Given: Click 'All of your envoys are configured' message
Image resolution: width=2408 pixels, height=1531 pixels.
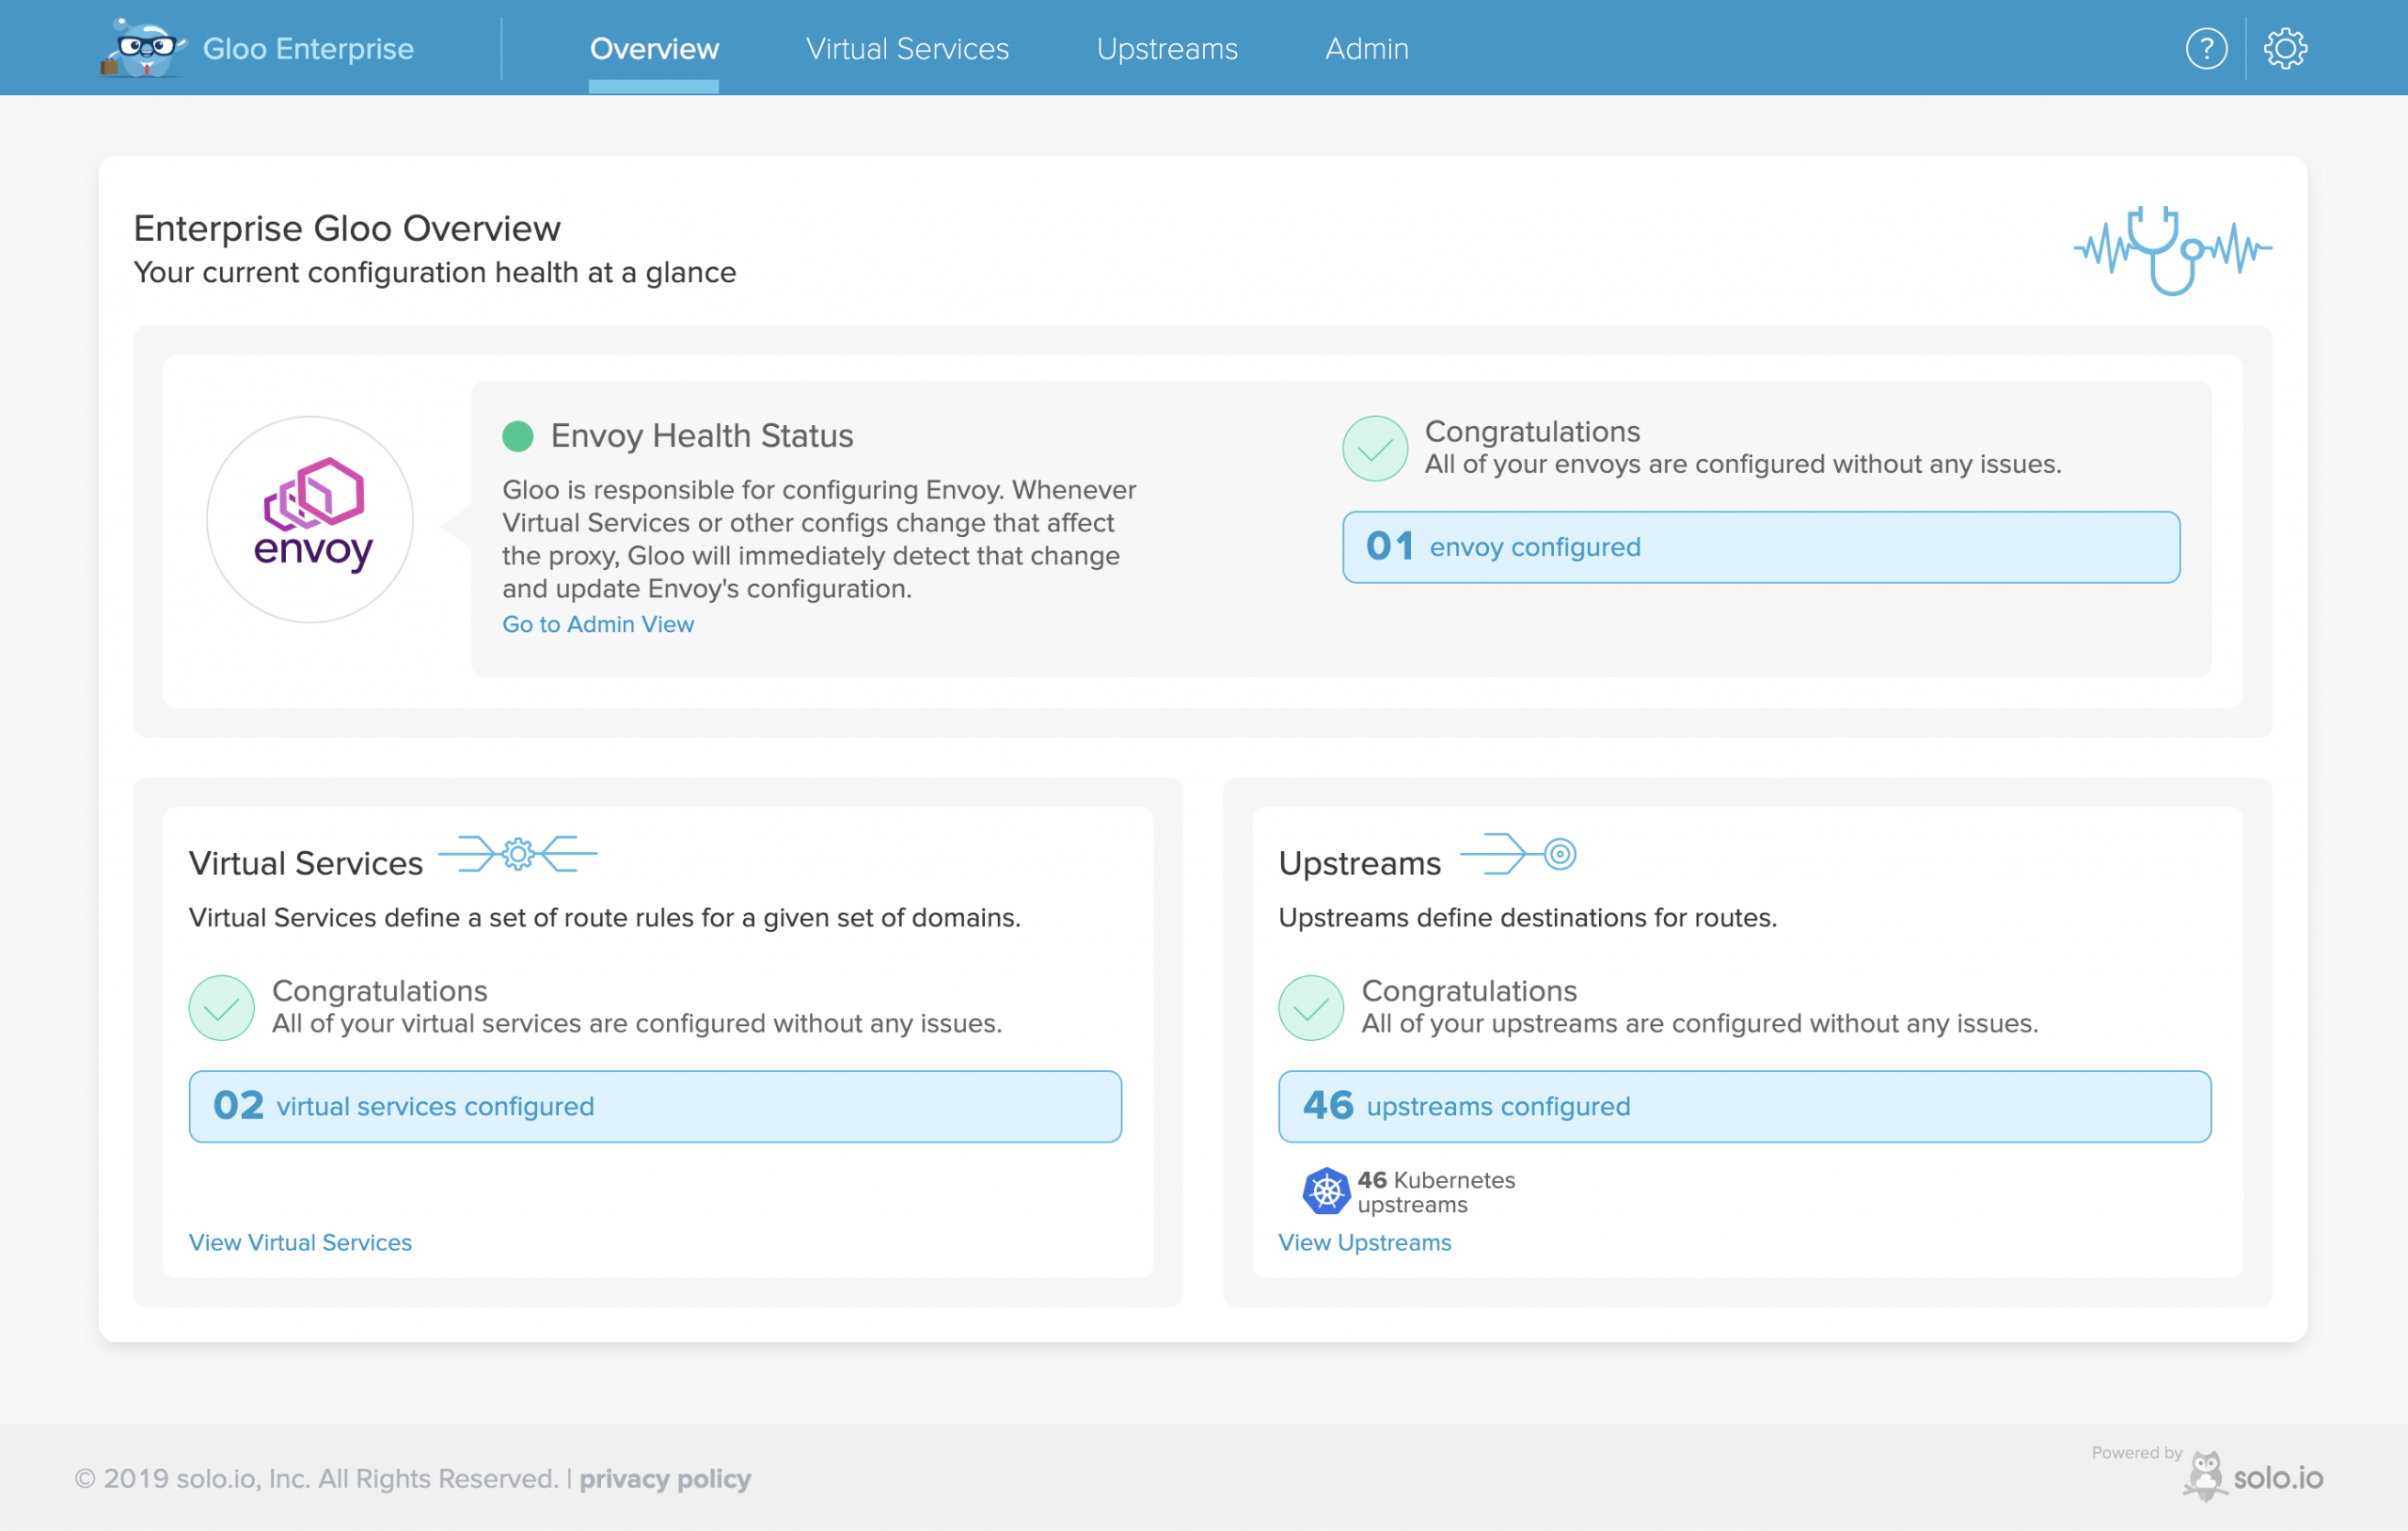Looking at the screenshot, I should (1742, 464).
